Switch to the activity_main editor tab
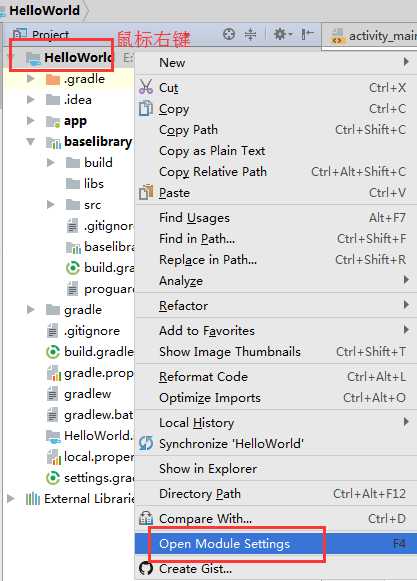Viewport: 417px width, 581px height. pos(374,36)
